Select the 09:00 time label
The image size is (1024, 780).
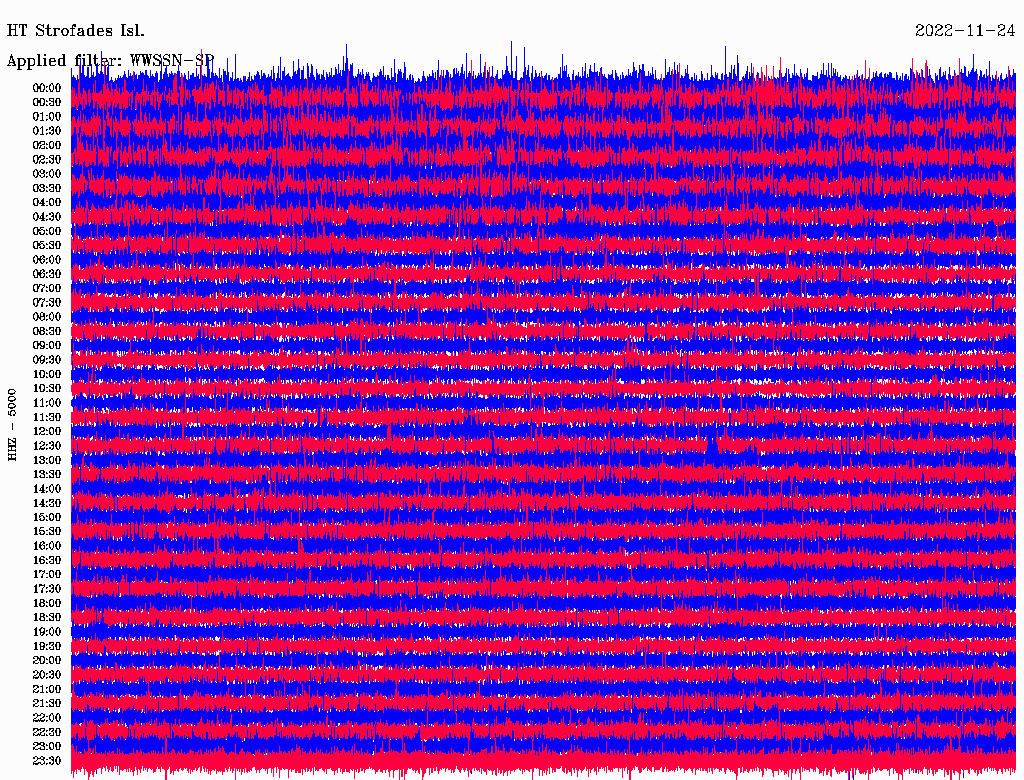point(47,346)
